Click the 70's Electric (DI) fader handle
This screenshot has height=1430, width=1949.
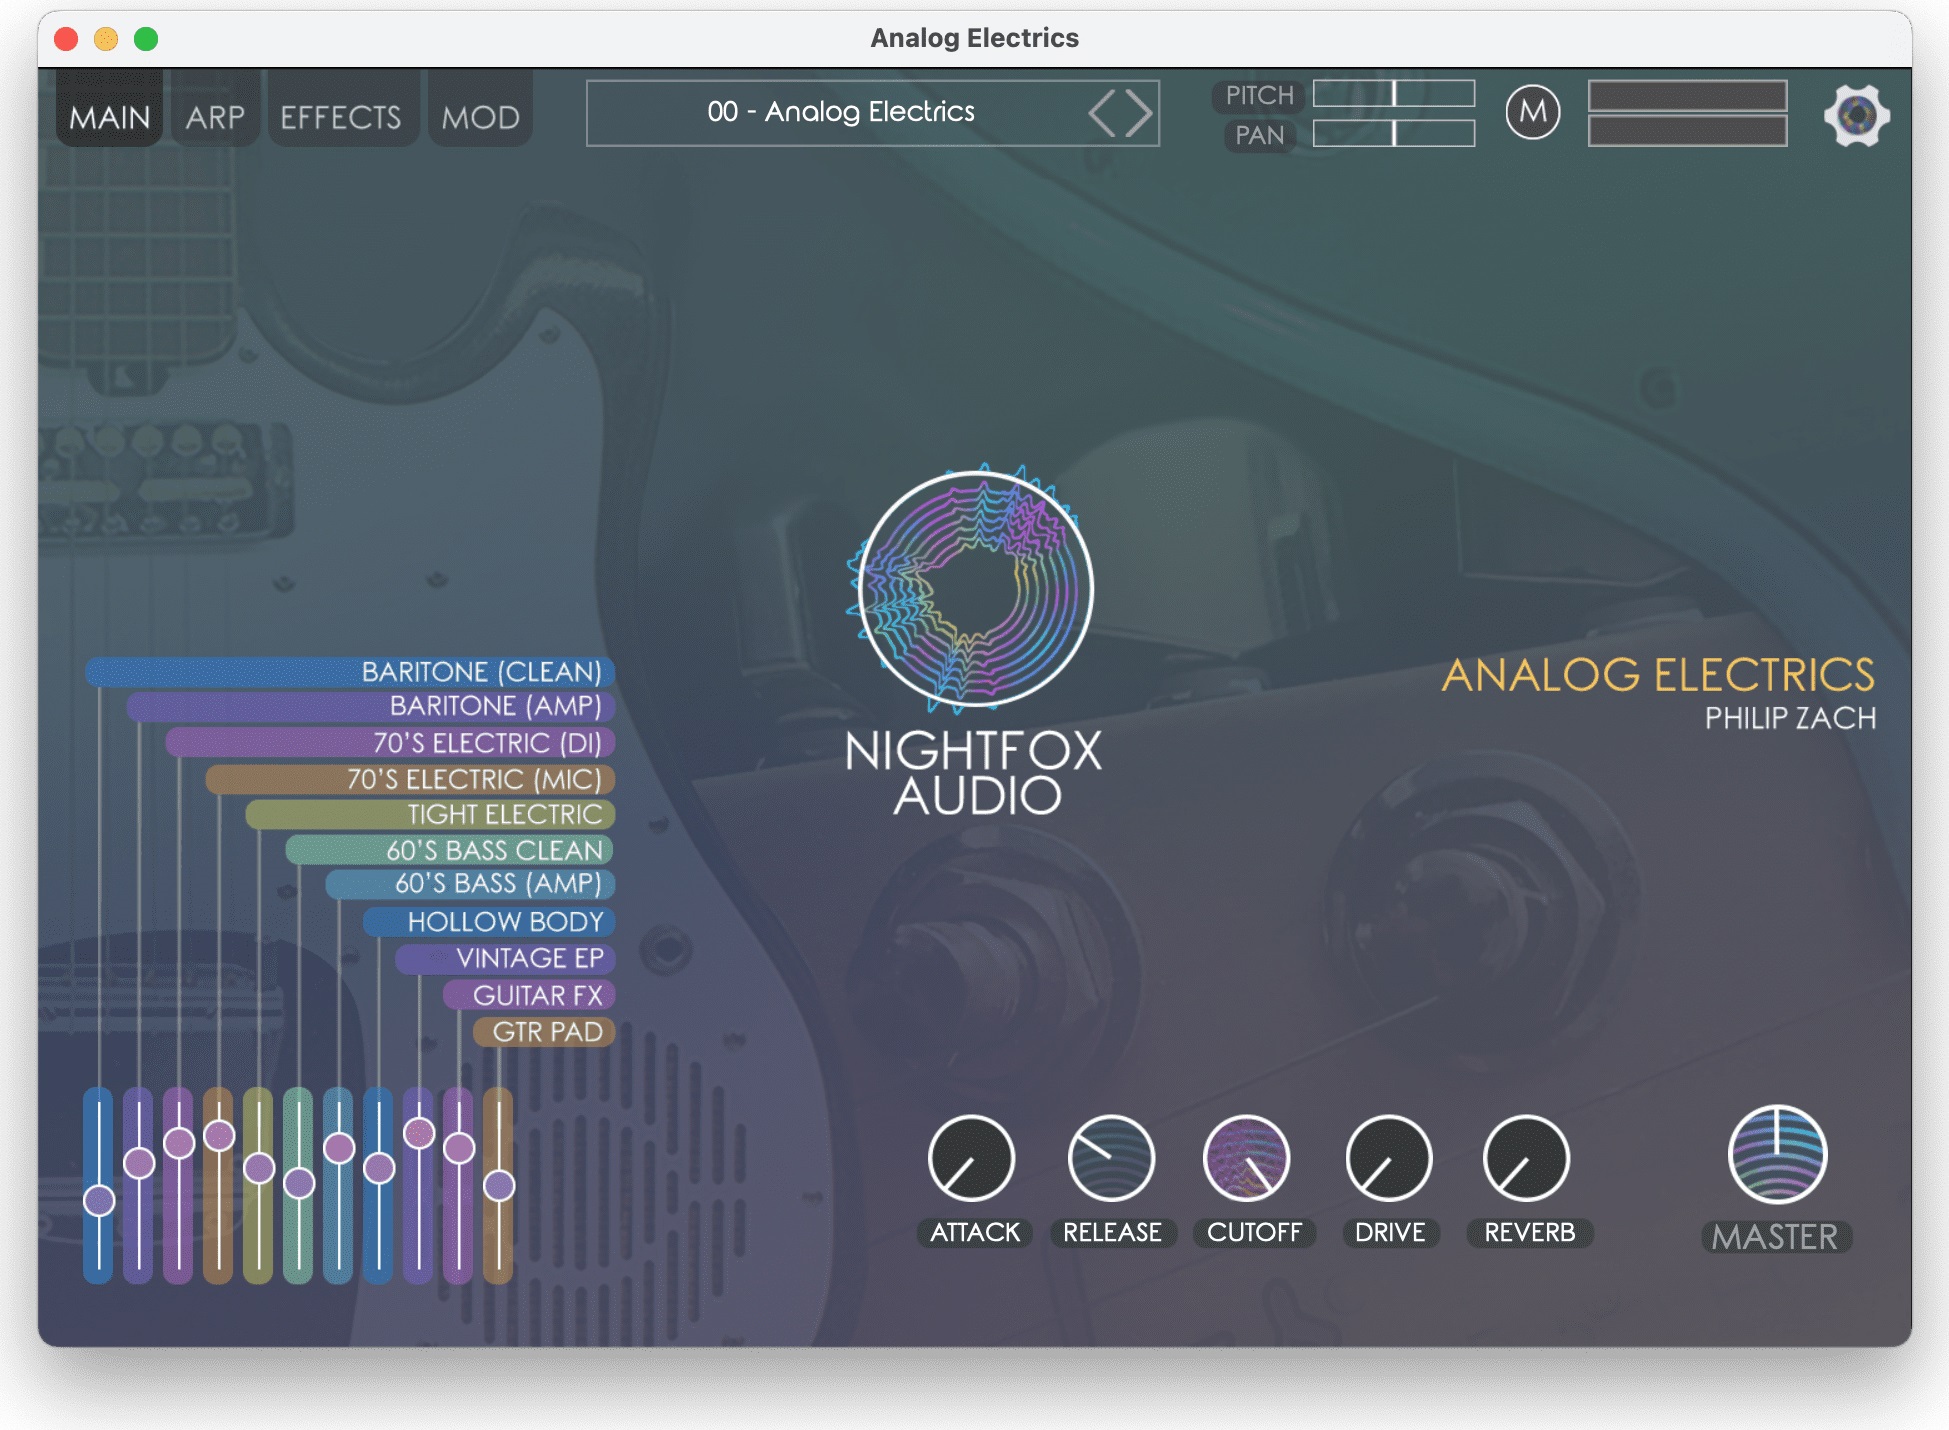(179, 1143)
